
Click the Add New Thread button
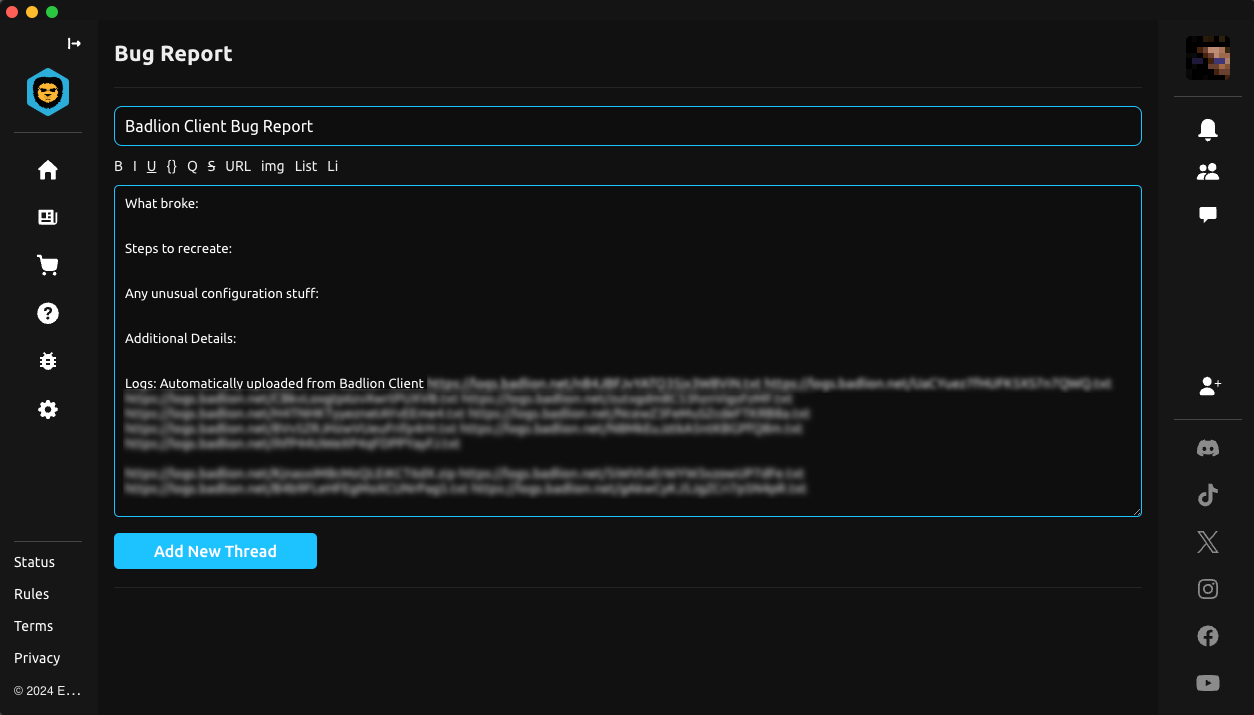pos(215,551)
